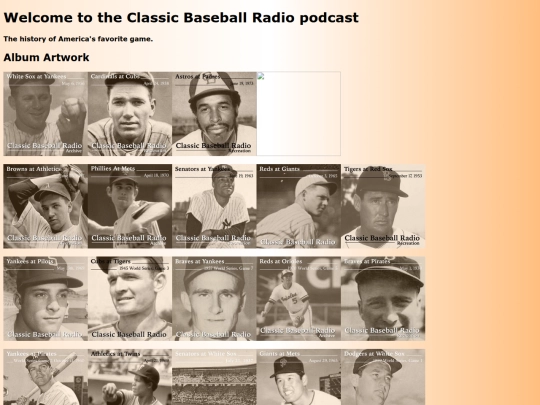Select the Braves at Pirates cover
This screenshot has height=405, width=540.
point(383,299)
